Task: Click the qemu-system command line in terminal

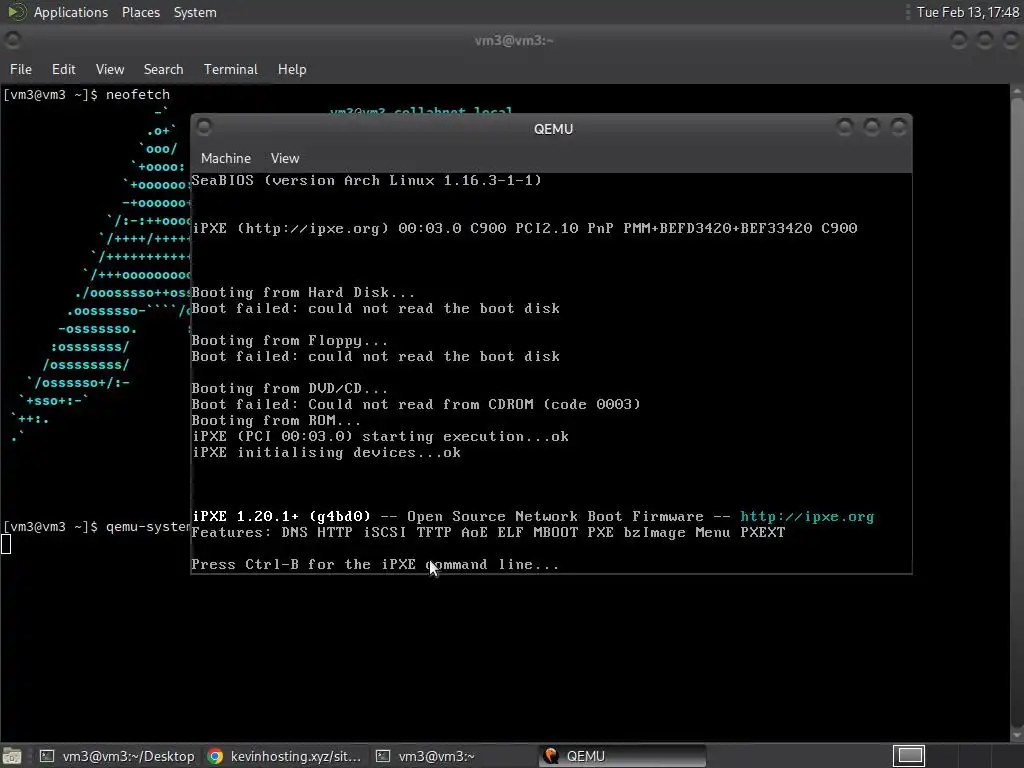Action: coord(148,527)
